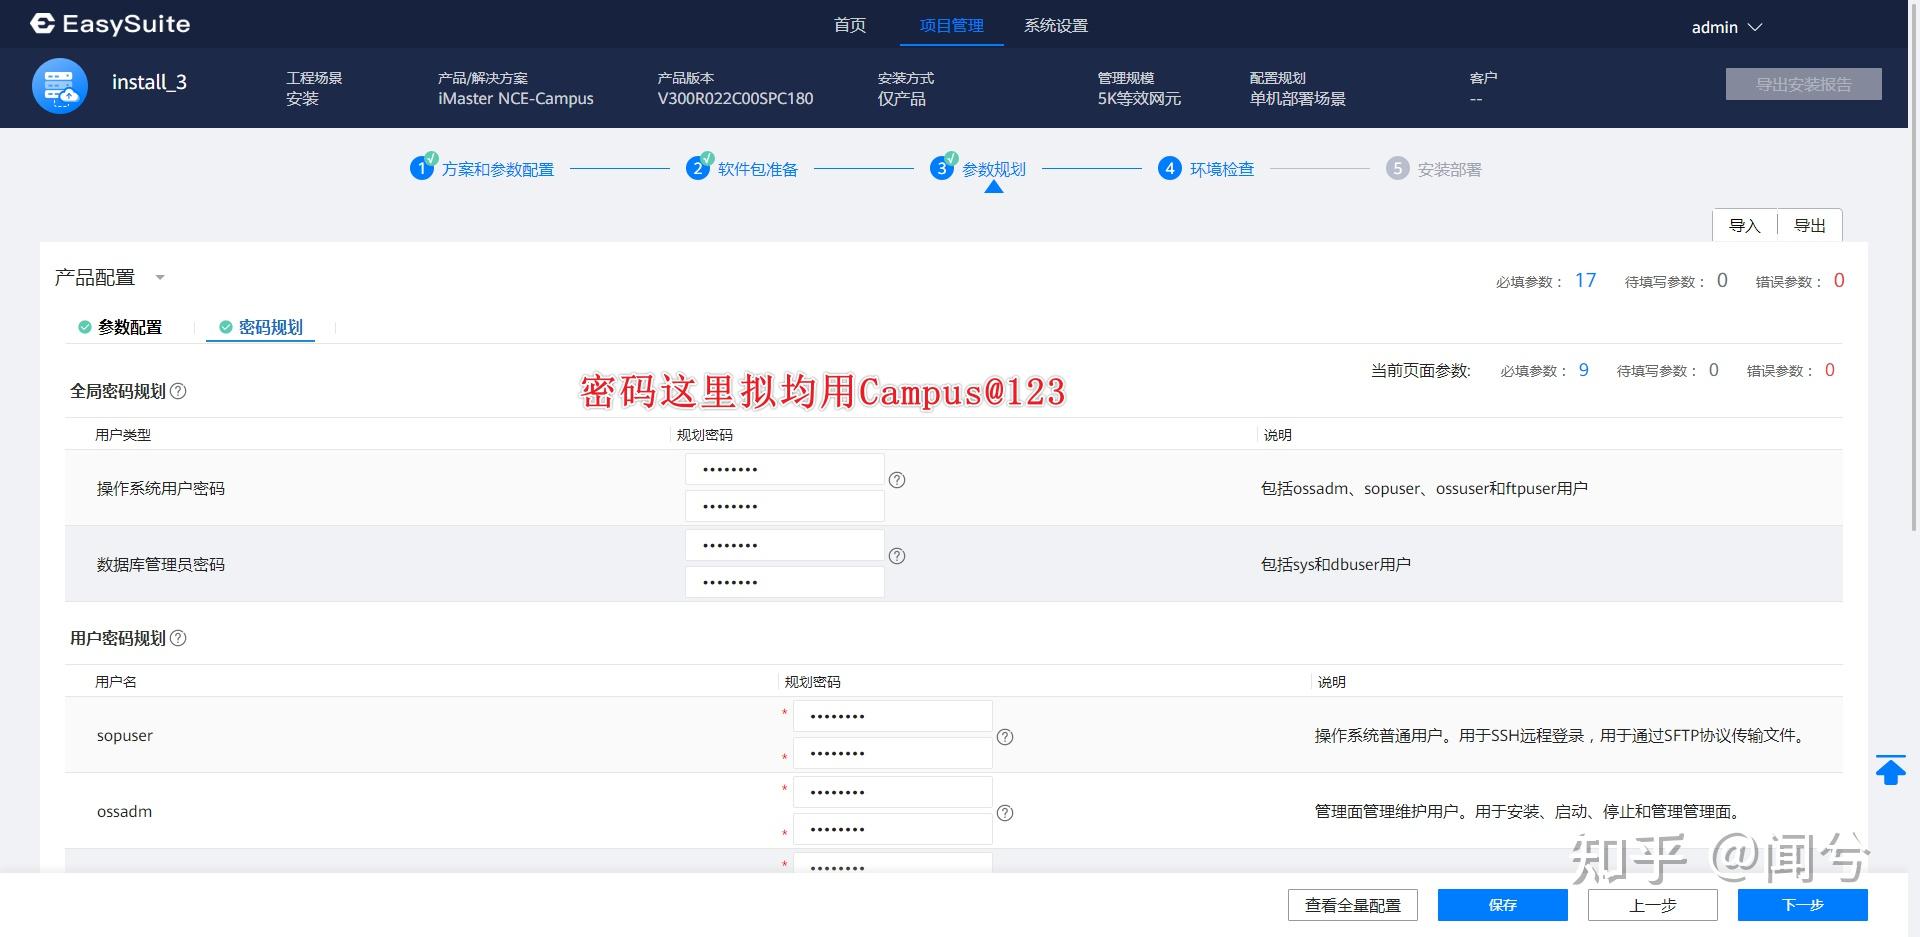Screen dimensions: 1920x937
Task: Click the first sopuser password input field
Action: tap(893, 715)
